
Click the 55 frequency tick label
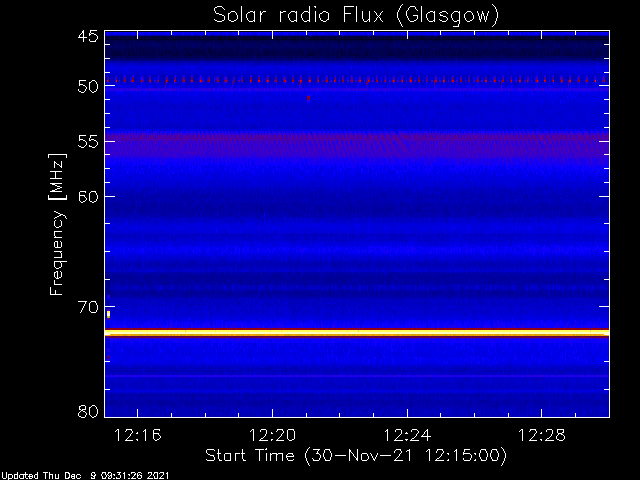point(88,142)
